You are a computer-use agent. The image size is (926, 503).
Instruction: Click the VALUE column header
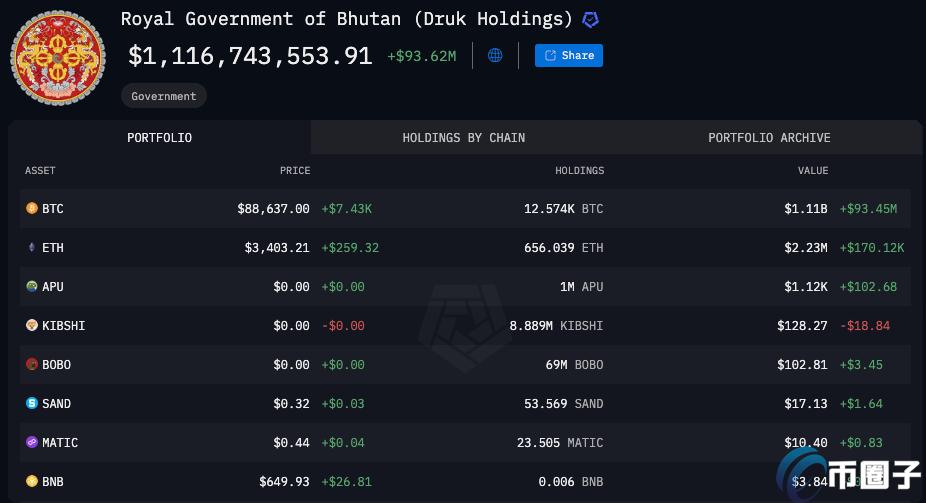[813, 171]
